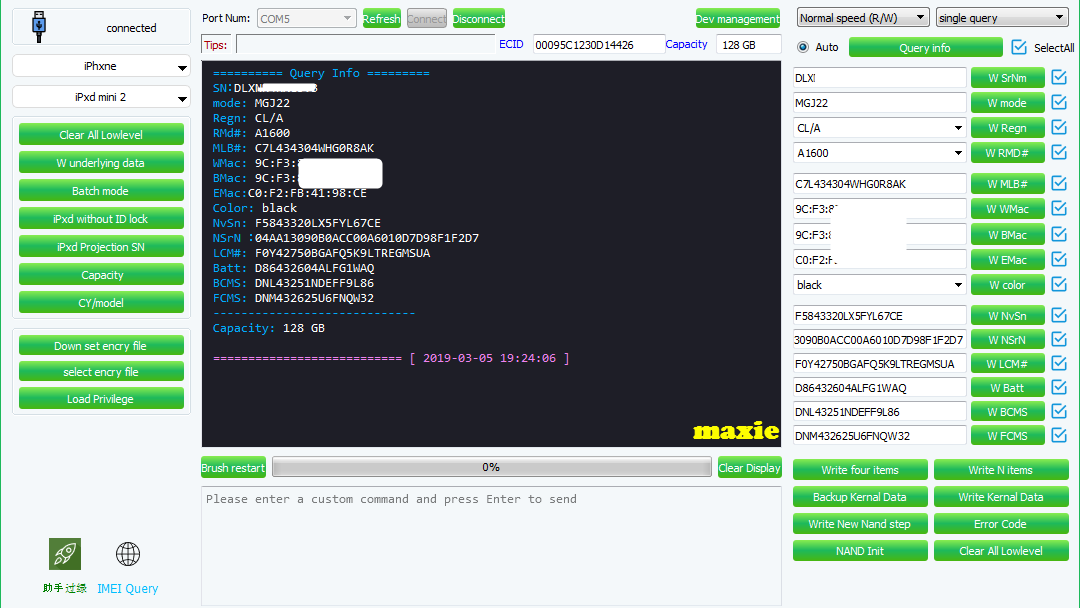
Task: Open the COM5 port number dropdown
Action: tap(307, 19)
